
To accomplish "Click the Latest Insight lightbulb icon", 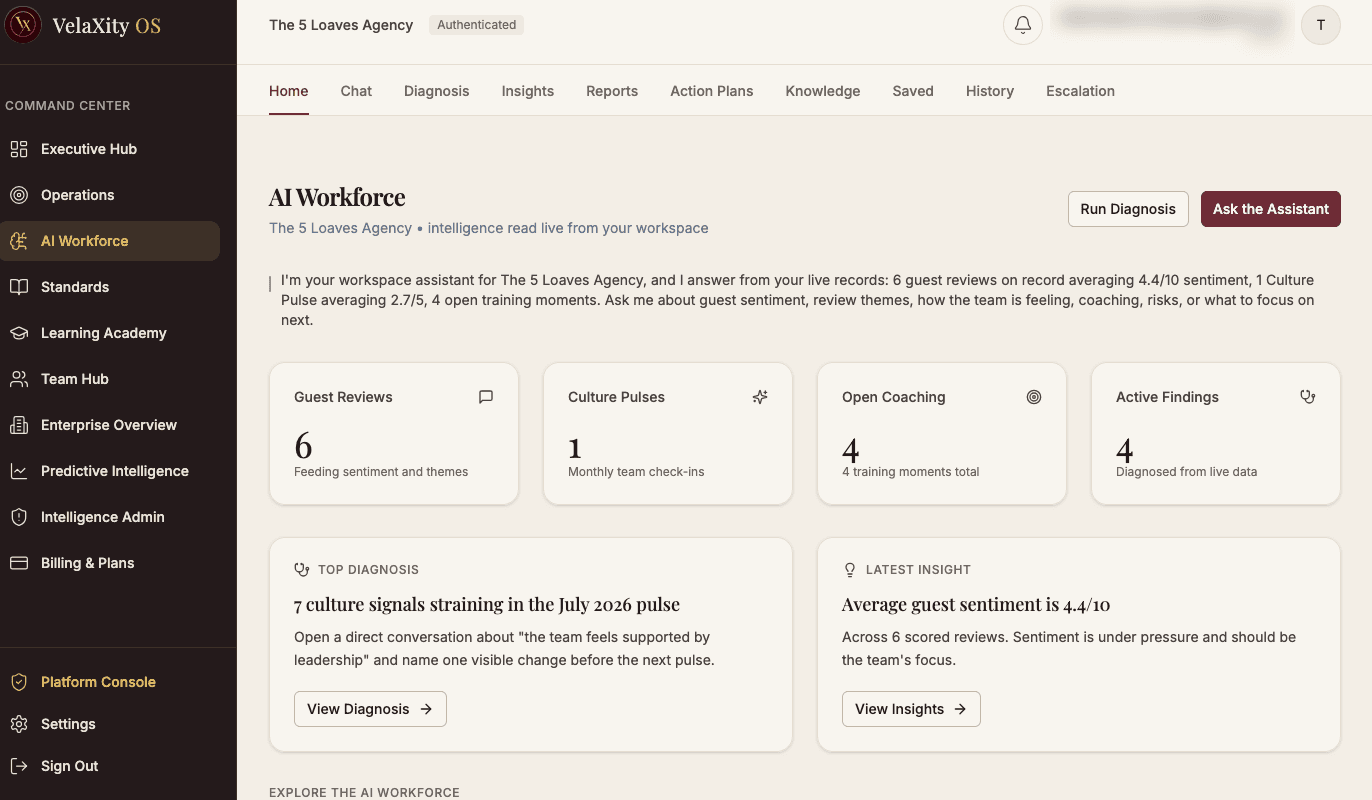I will point(850,569).
